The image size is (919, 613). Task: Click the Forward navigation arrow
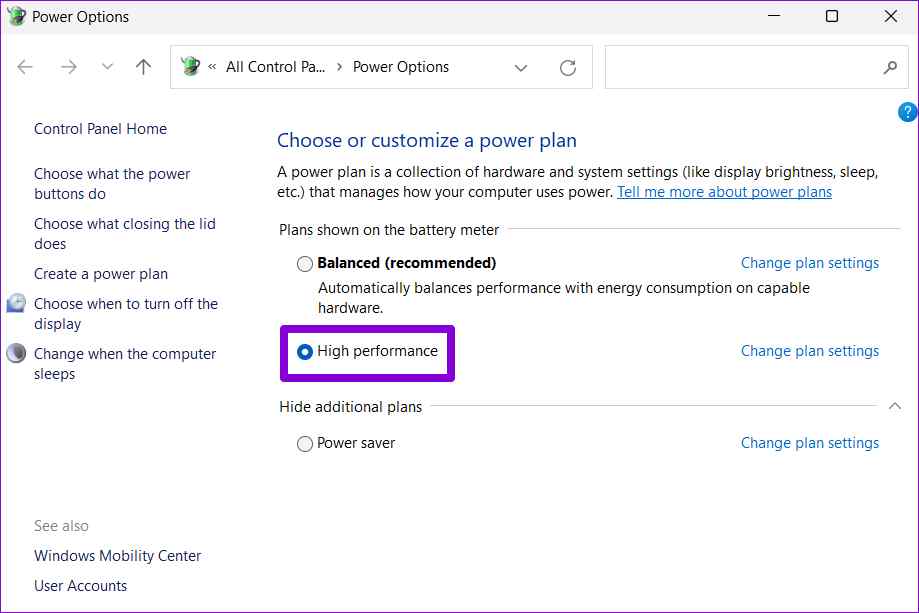[69, 67]
